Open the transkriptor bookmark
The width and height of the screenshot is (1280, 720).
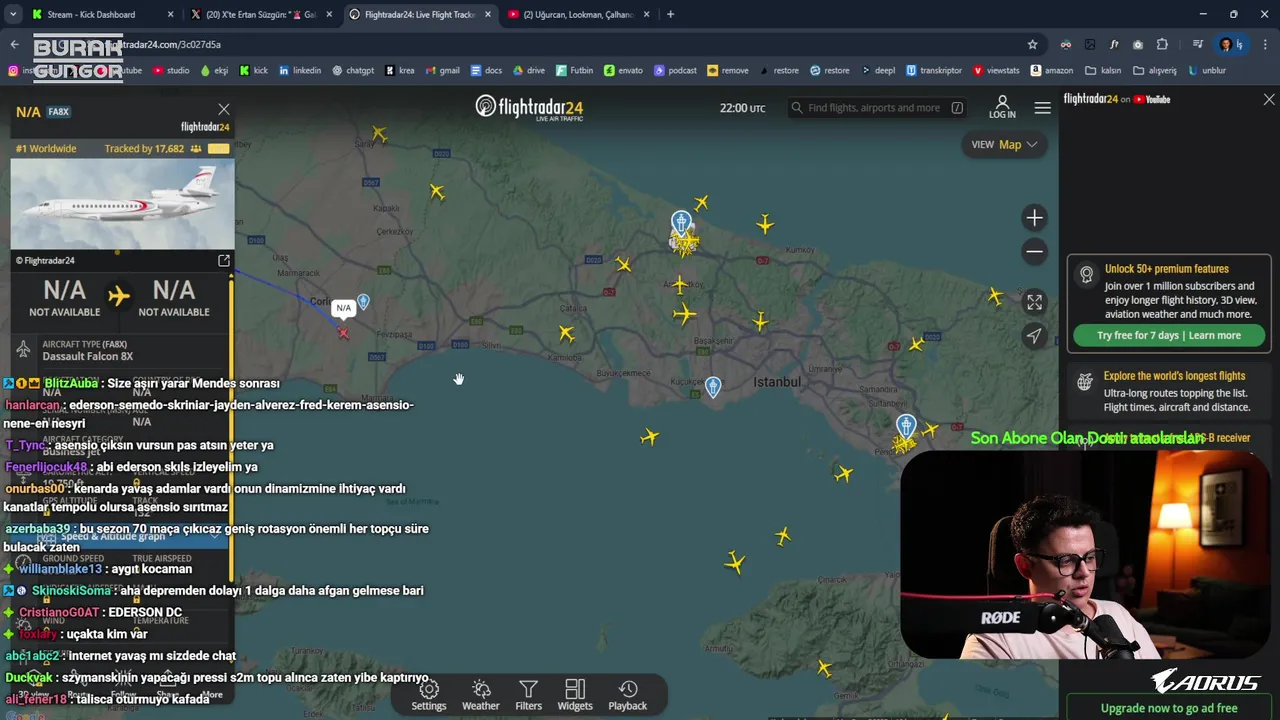[934, 70]
